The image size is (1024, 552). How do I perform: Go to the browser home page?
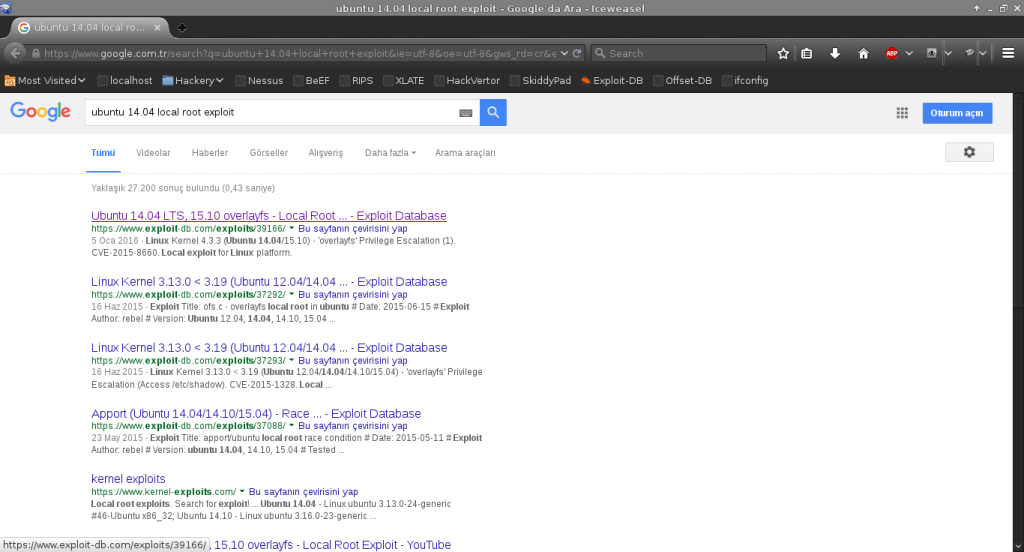tap(863, 53)
